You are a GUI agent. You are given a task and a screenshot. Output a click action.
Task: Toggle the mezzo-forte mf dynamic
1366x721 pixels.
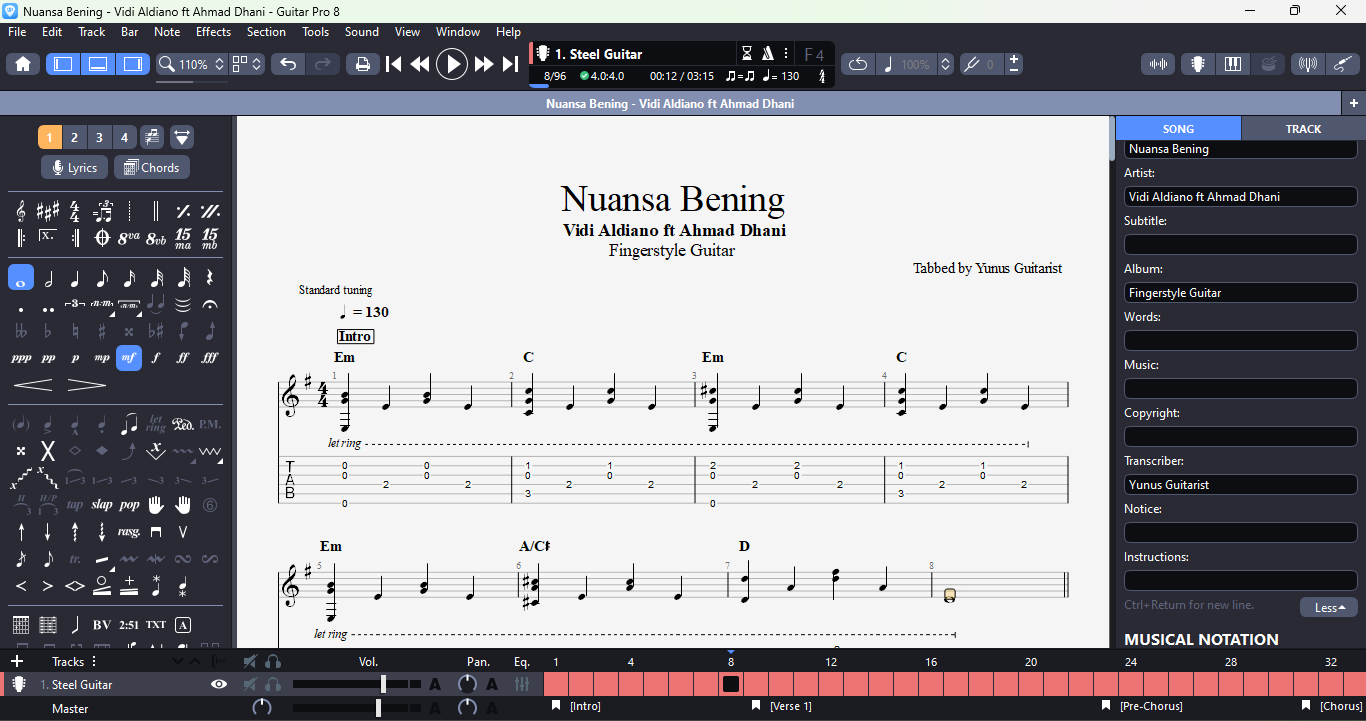click(x=129, y=358)
